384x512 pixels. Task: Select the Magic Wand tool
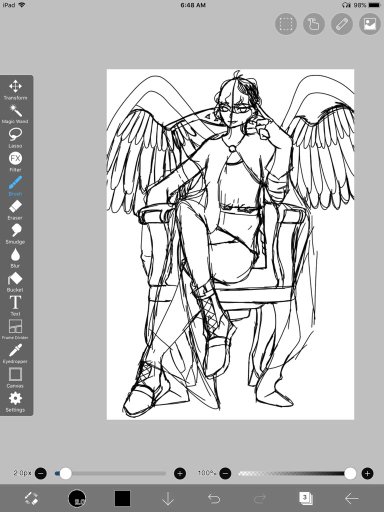pyautogui.click(x=15, y=114)
